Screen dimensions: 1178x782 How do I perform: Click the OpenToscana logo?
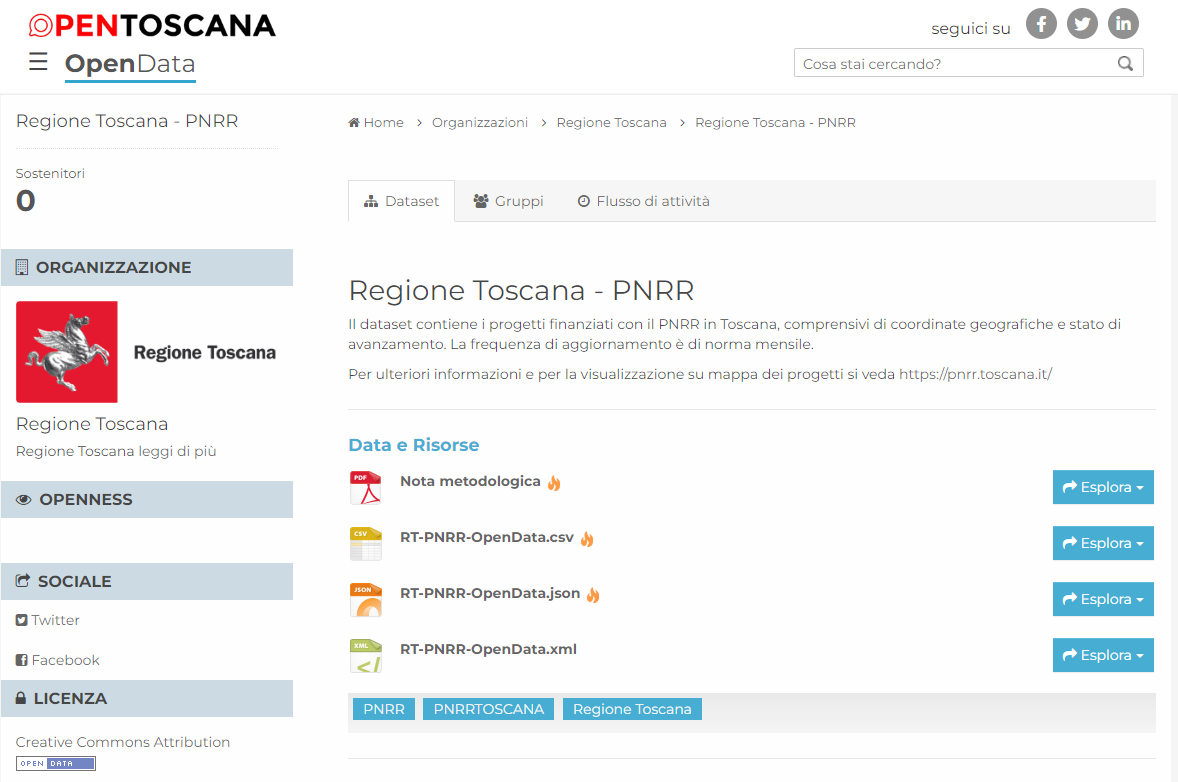click(152, 26)
